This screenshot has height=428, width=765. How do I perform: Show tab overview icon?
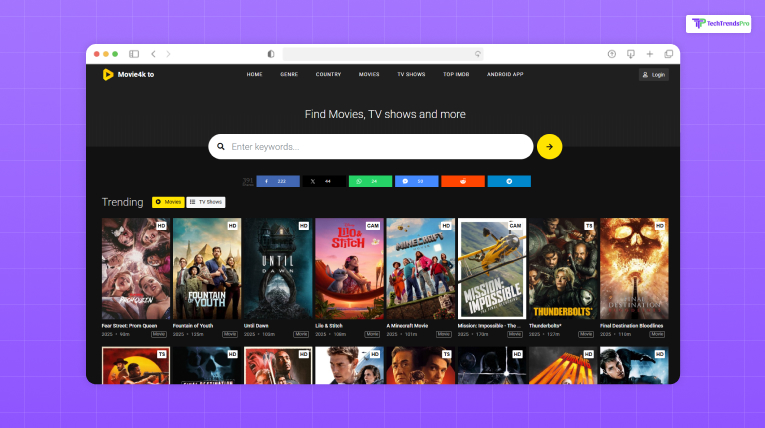[x=668, y=54]
